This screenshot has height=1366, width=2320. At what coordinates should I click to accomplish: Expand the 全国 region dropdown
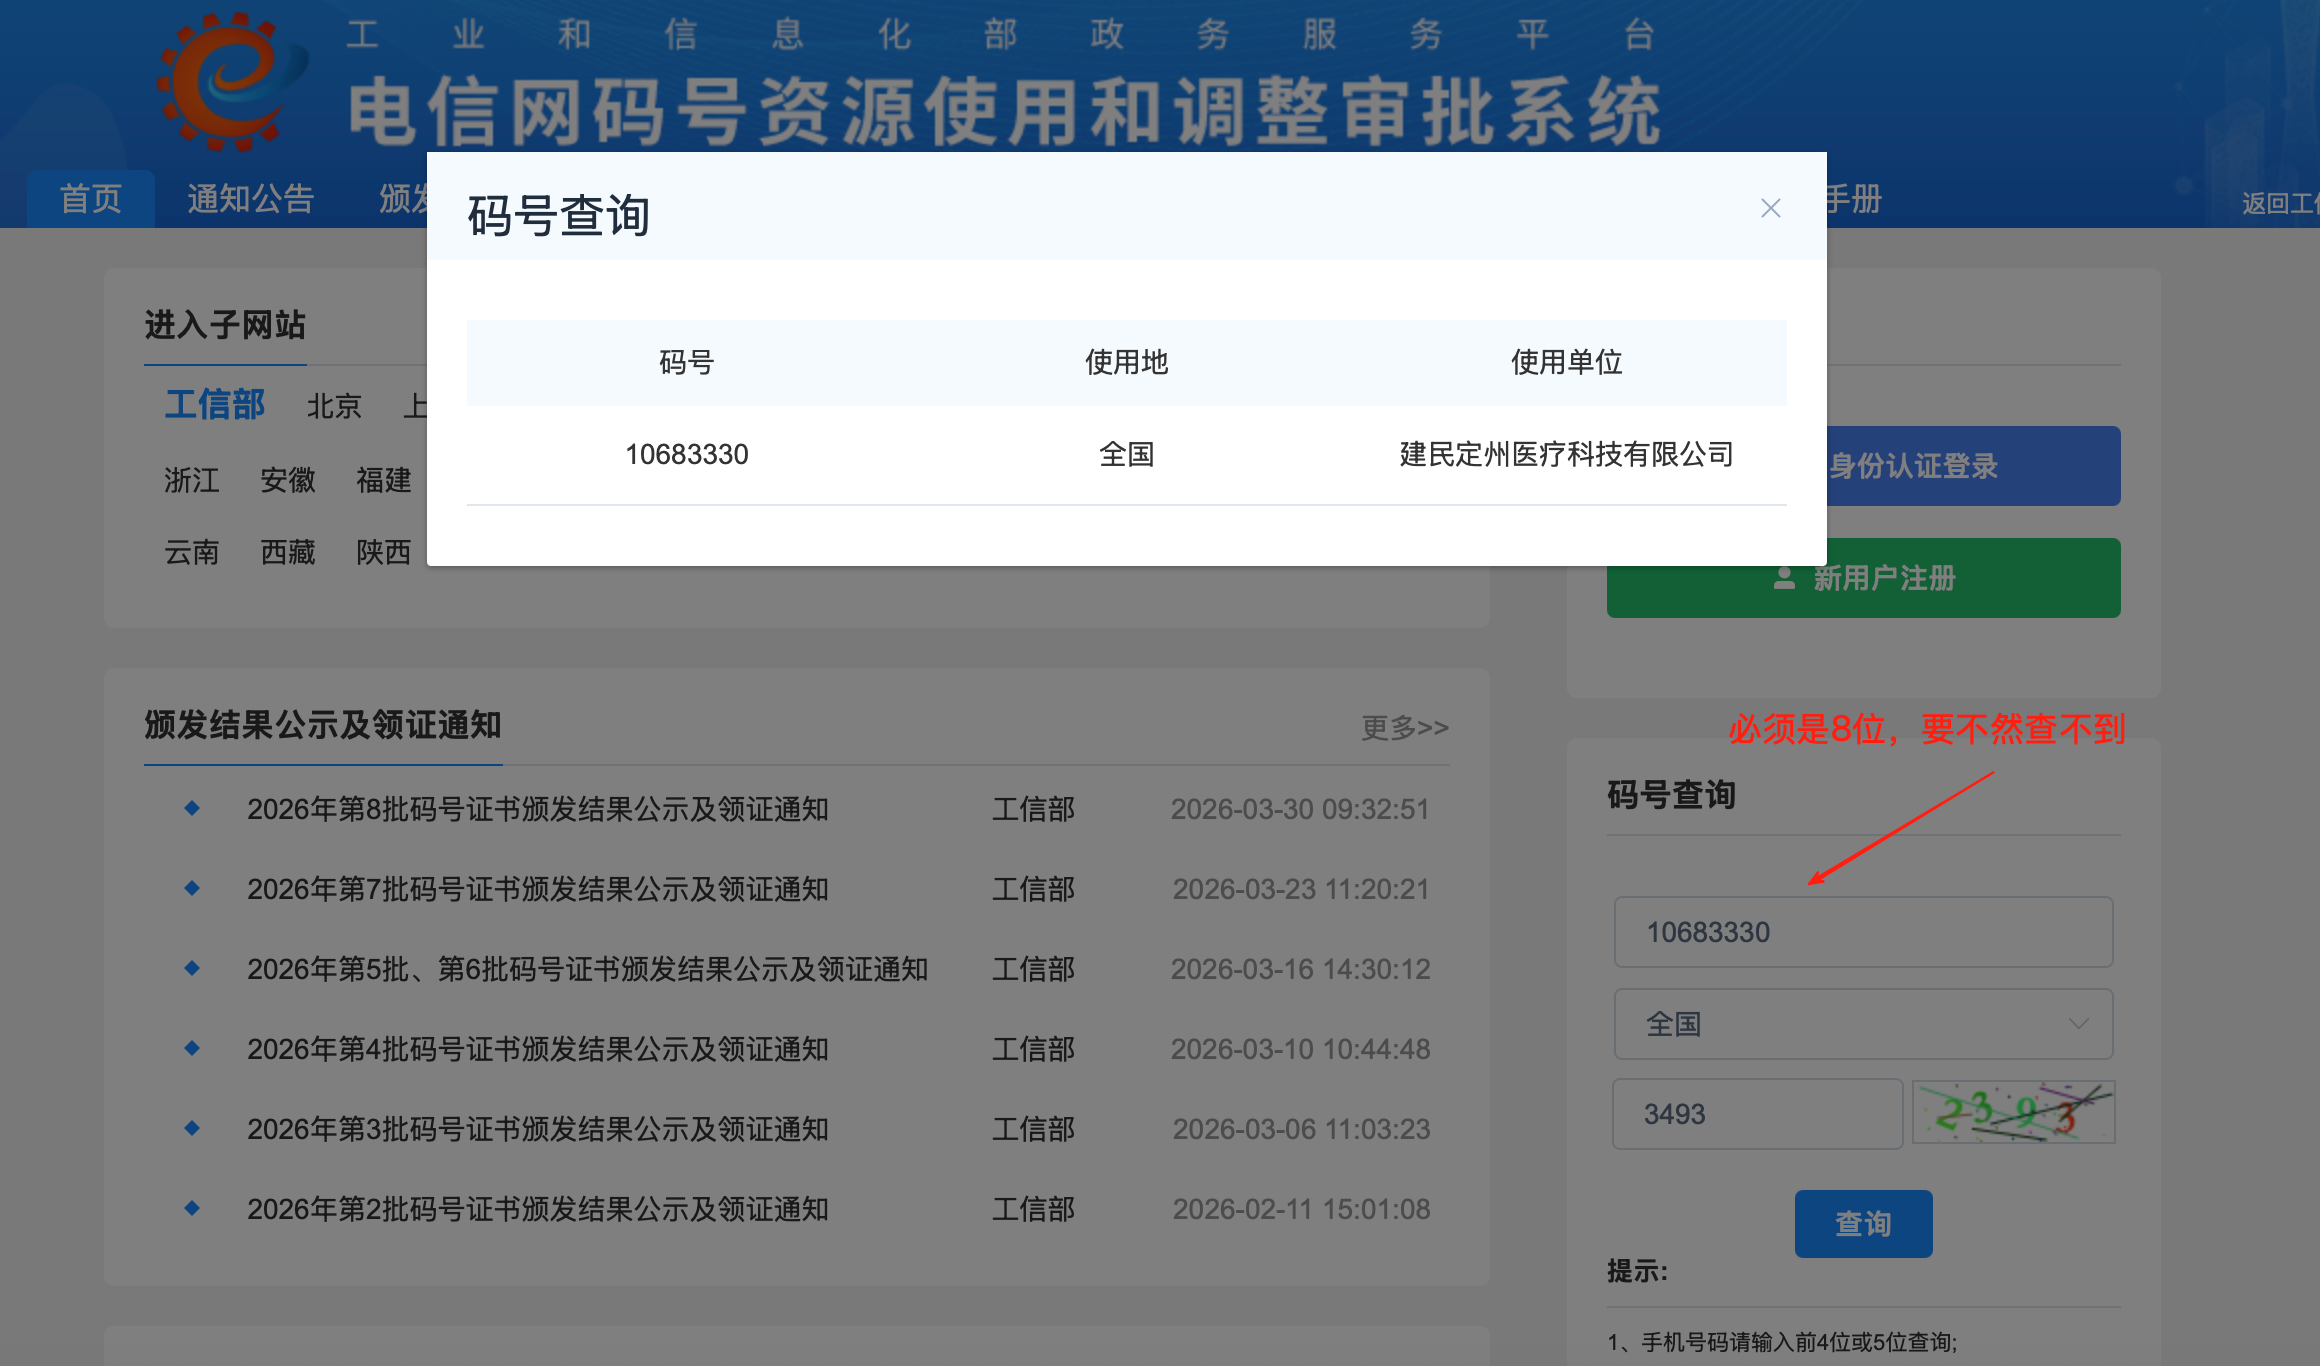(x=1862, y=1024)
